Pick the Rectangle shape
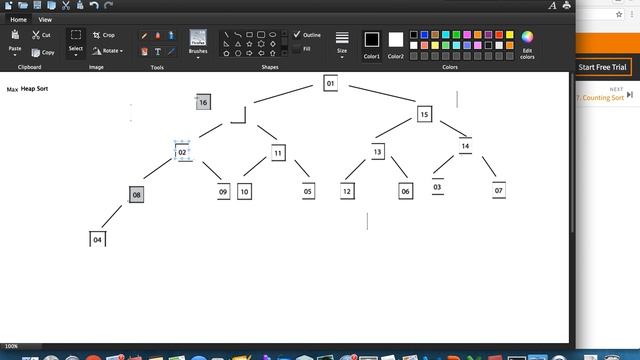Screen dimensions: 640x360 coord(249,35)
